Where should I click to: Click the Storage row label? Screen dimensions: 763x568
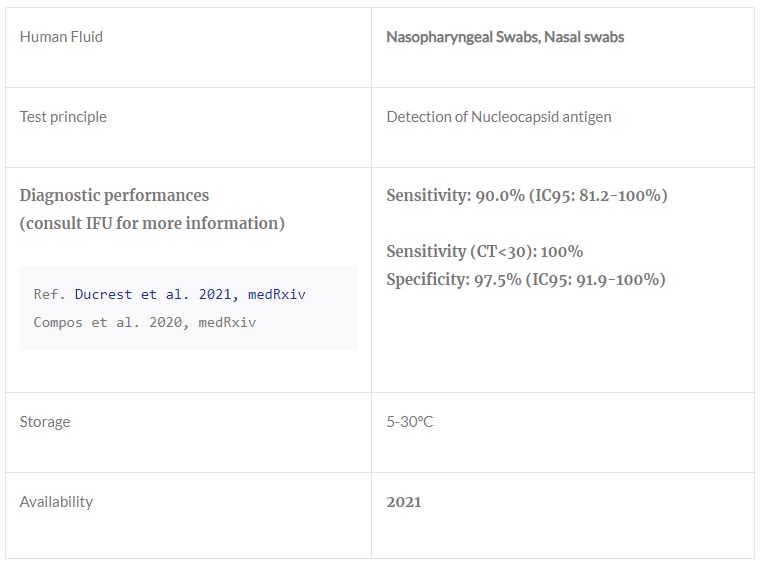(x=45, y=422)
